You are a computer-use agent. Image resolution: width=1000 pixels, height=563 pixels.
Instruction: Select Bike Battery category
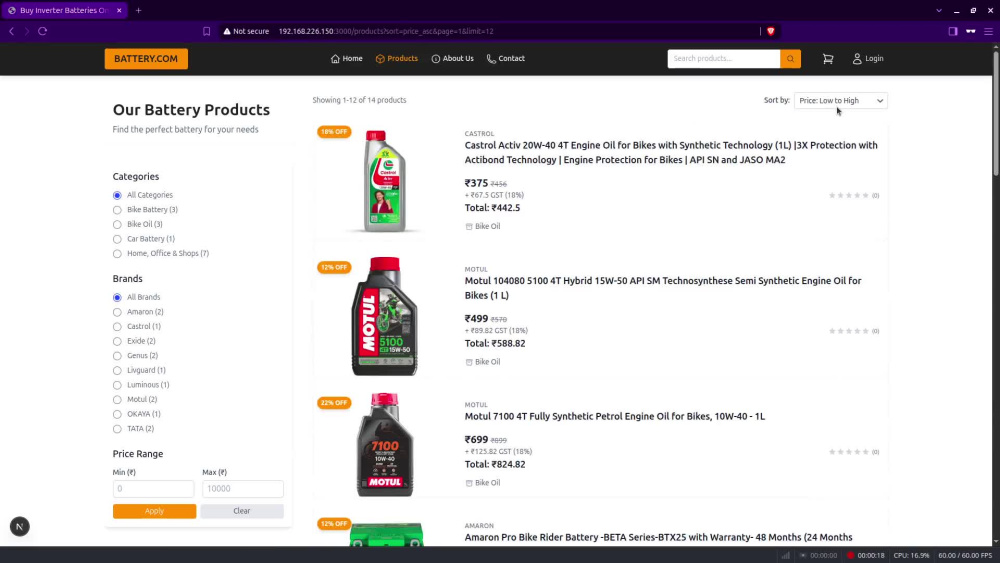[x=117, y=210]
